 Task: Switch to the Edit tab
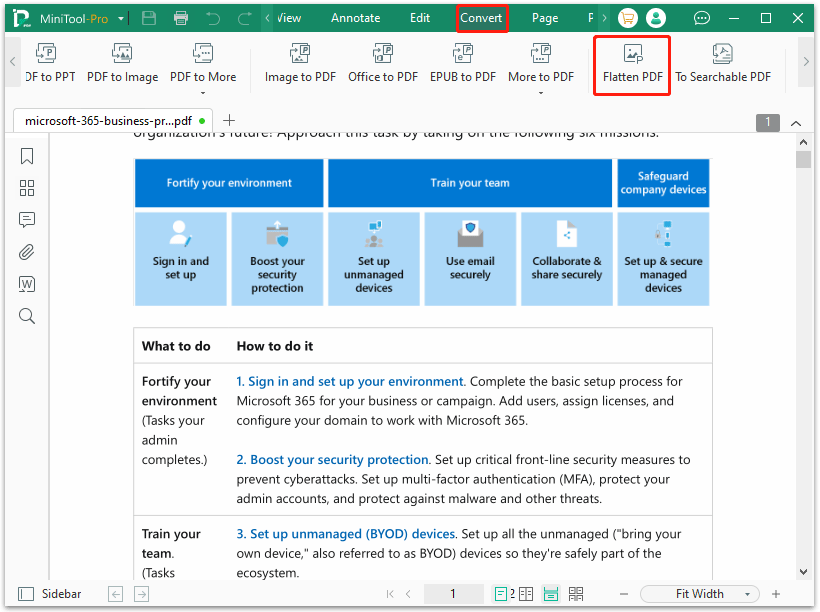pyautogui.click(x=420, y=18)
